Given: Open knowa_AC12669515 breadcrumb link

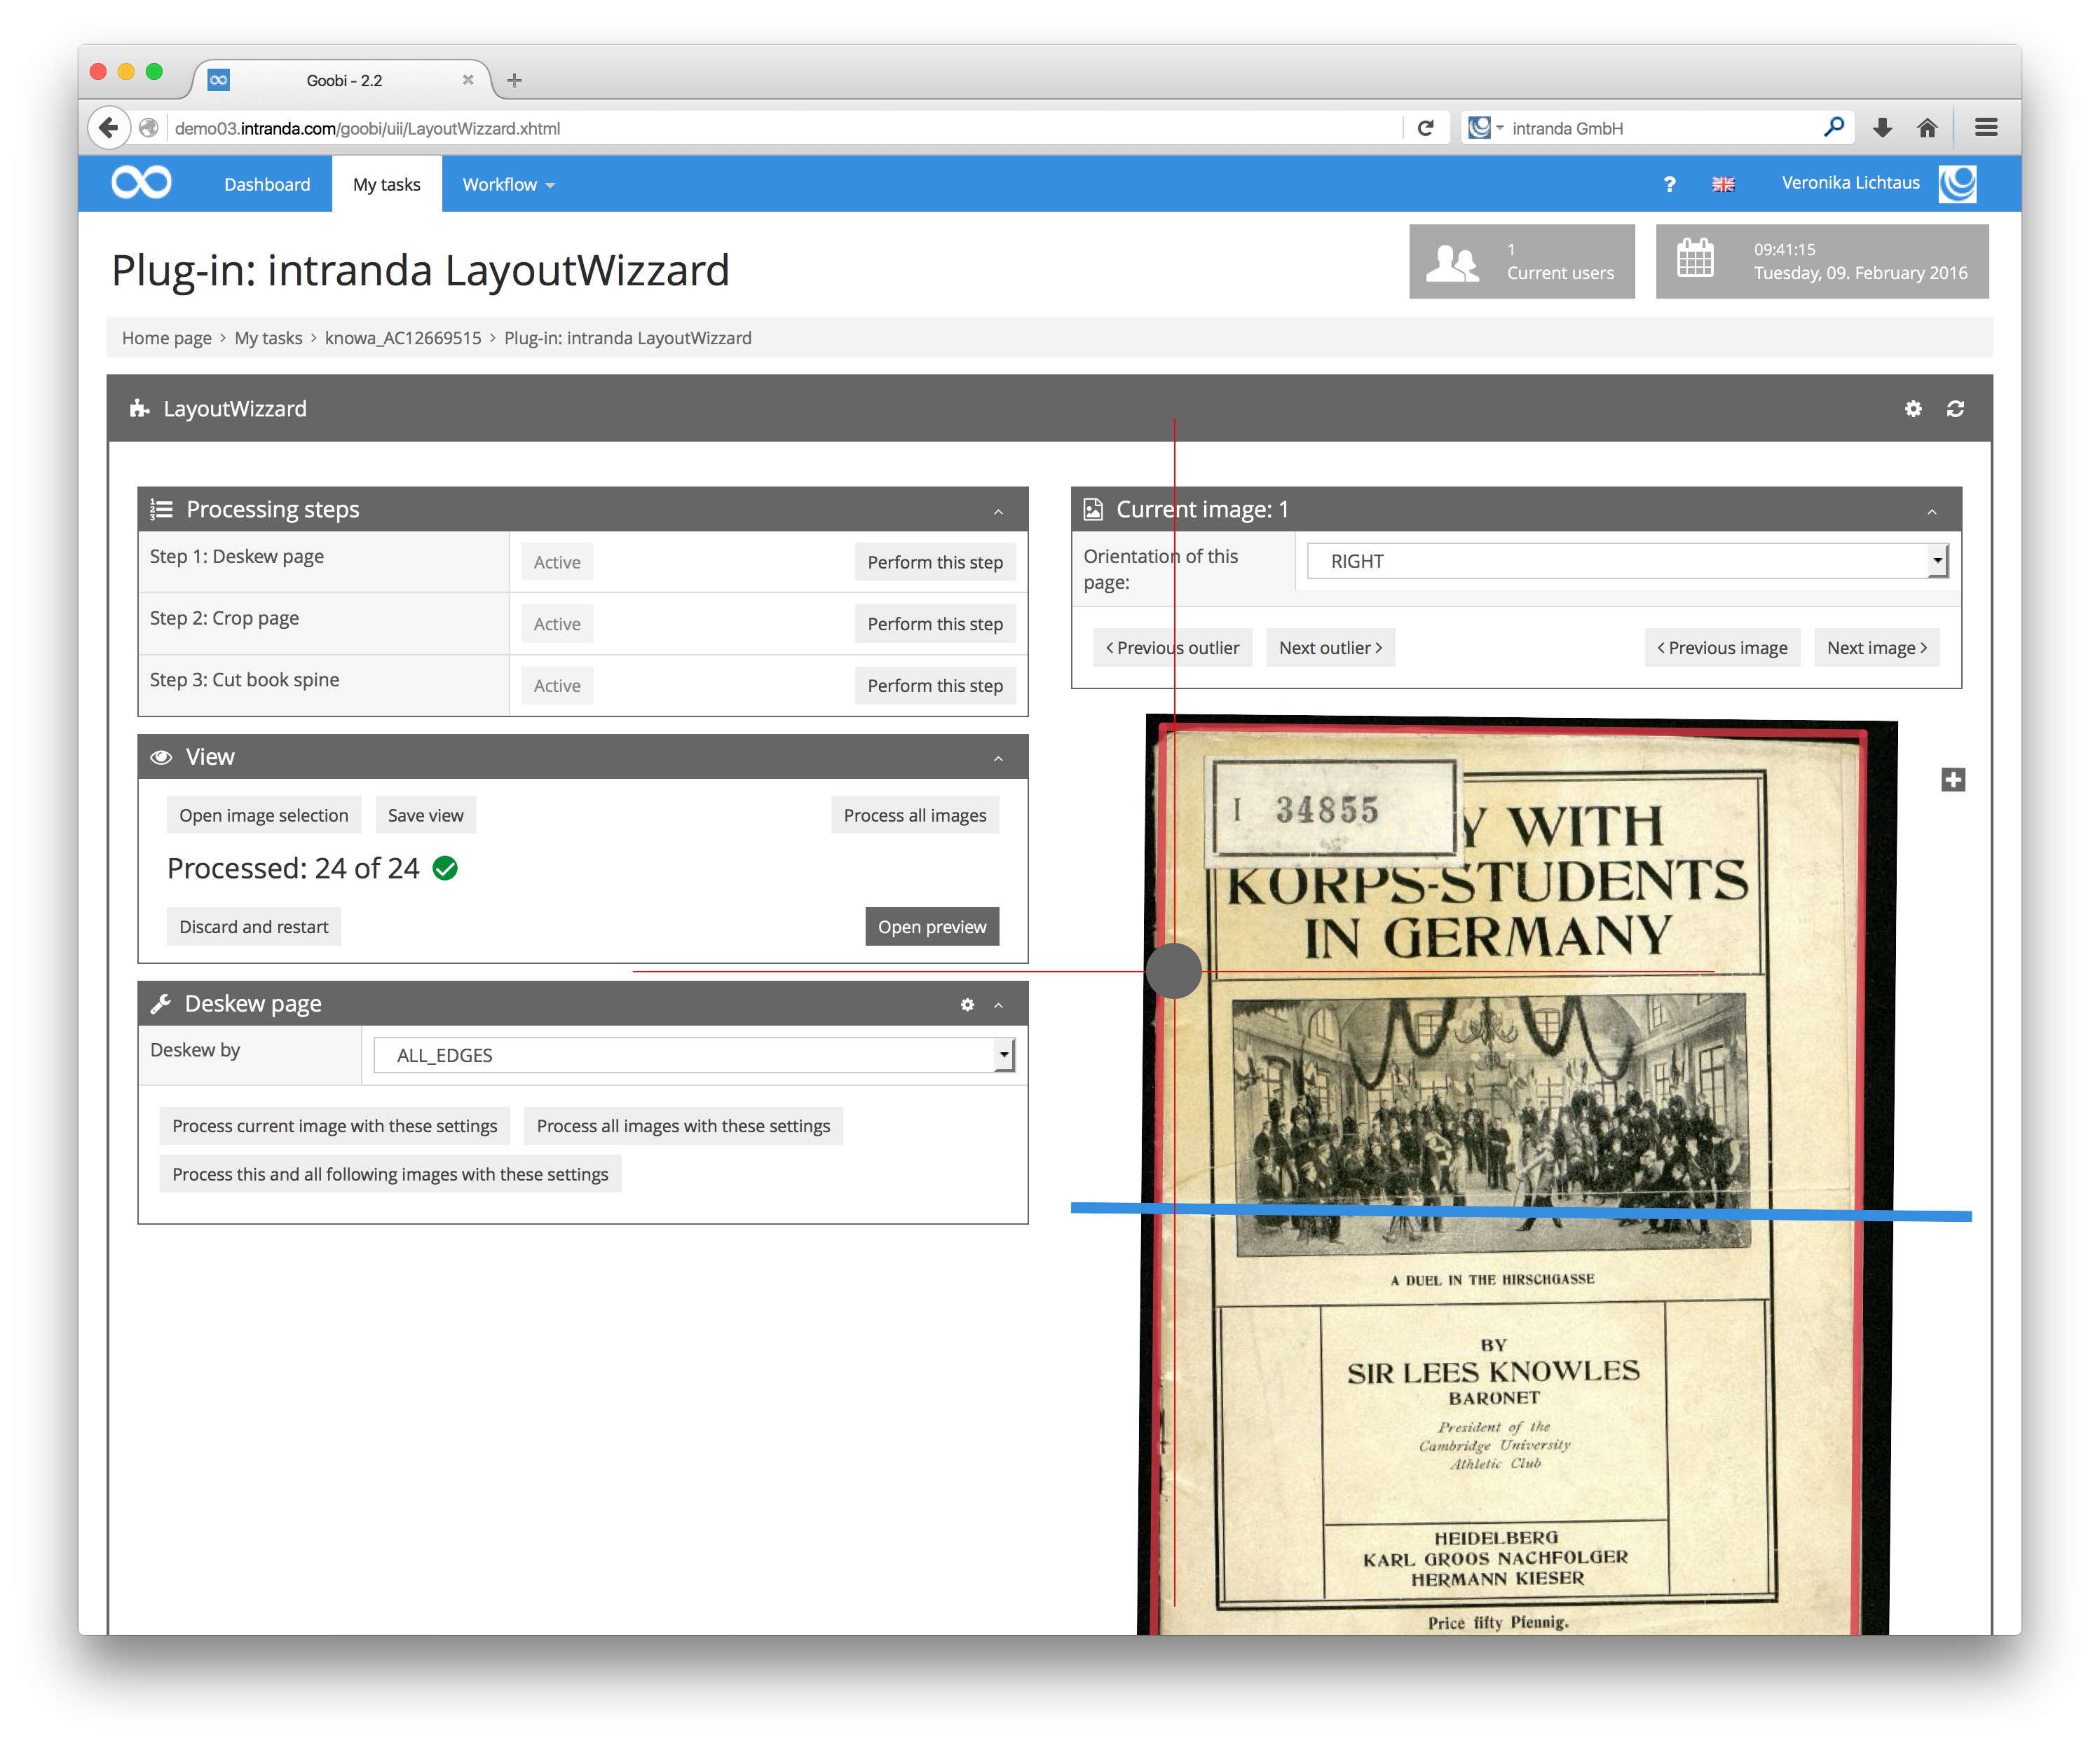Looking at the screenshot, I should [x=403, y=338].
